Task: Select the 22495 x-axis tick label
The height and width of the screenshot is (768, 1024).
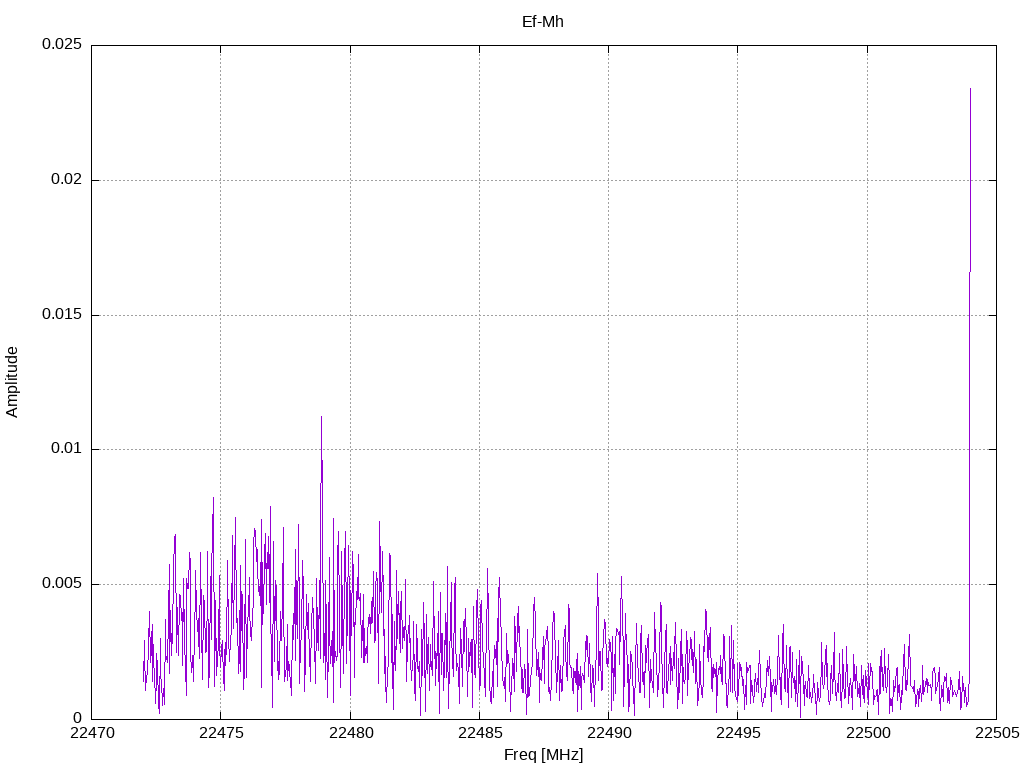Action: tap(737, 734)
